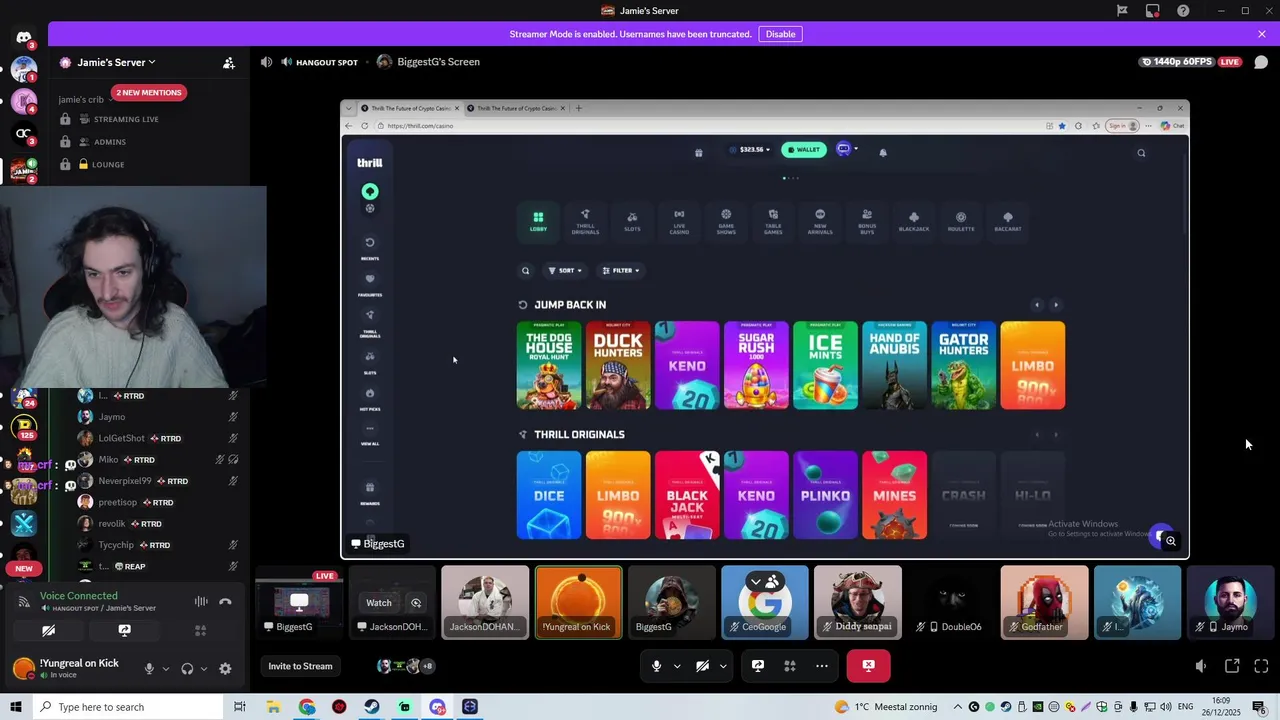Viewport: 1280px width, 720px height.
Task: Open Chrome from the taskbar
Action: (x=307, y=707)
